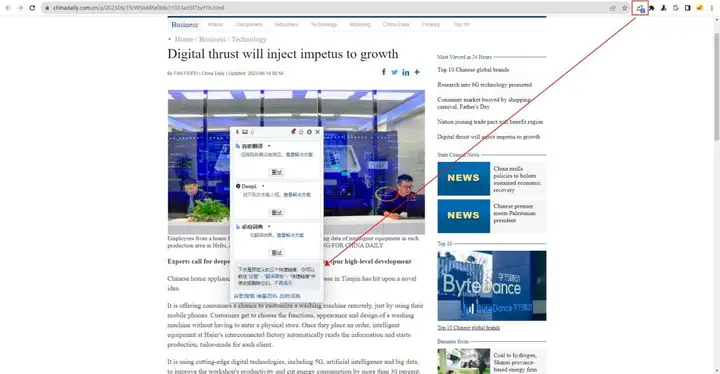Share article on Twitter icon

coord(394,72)
